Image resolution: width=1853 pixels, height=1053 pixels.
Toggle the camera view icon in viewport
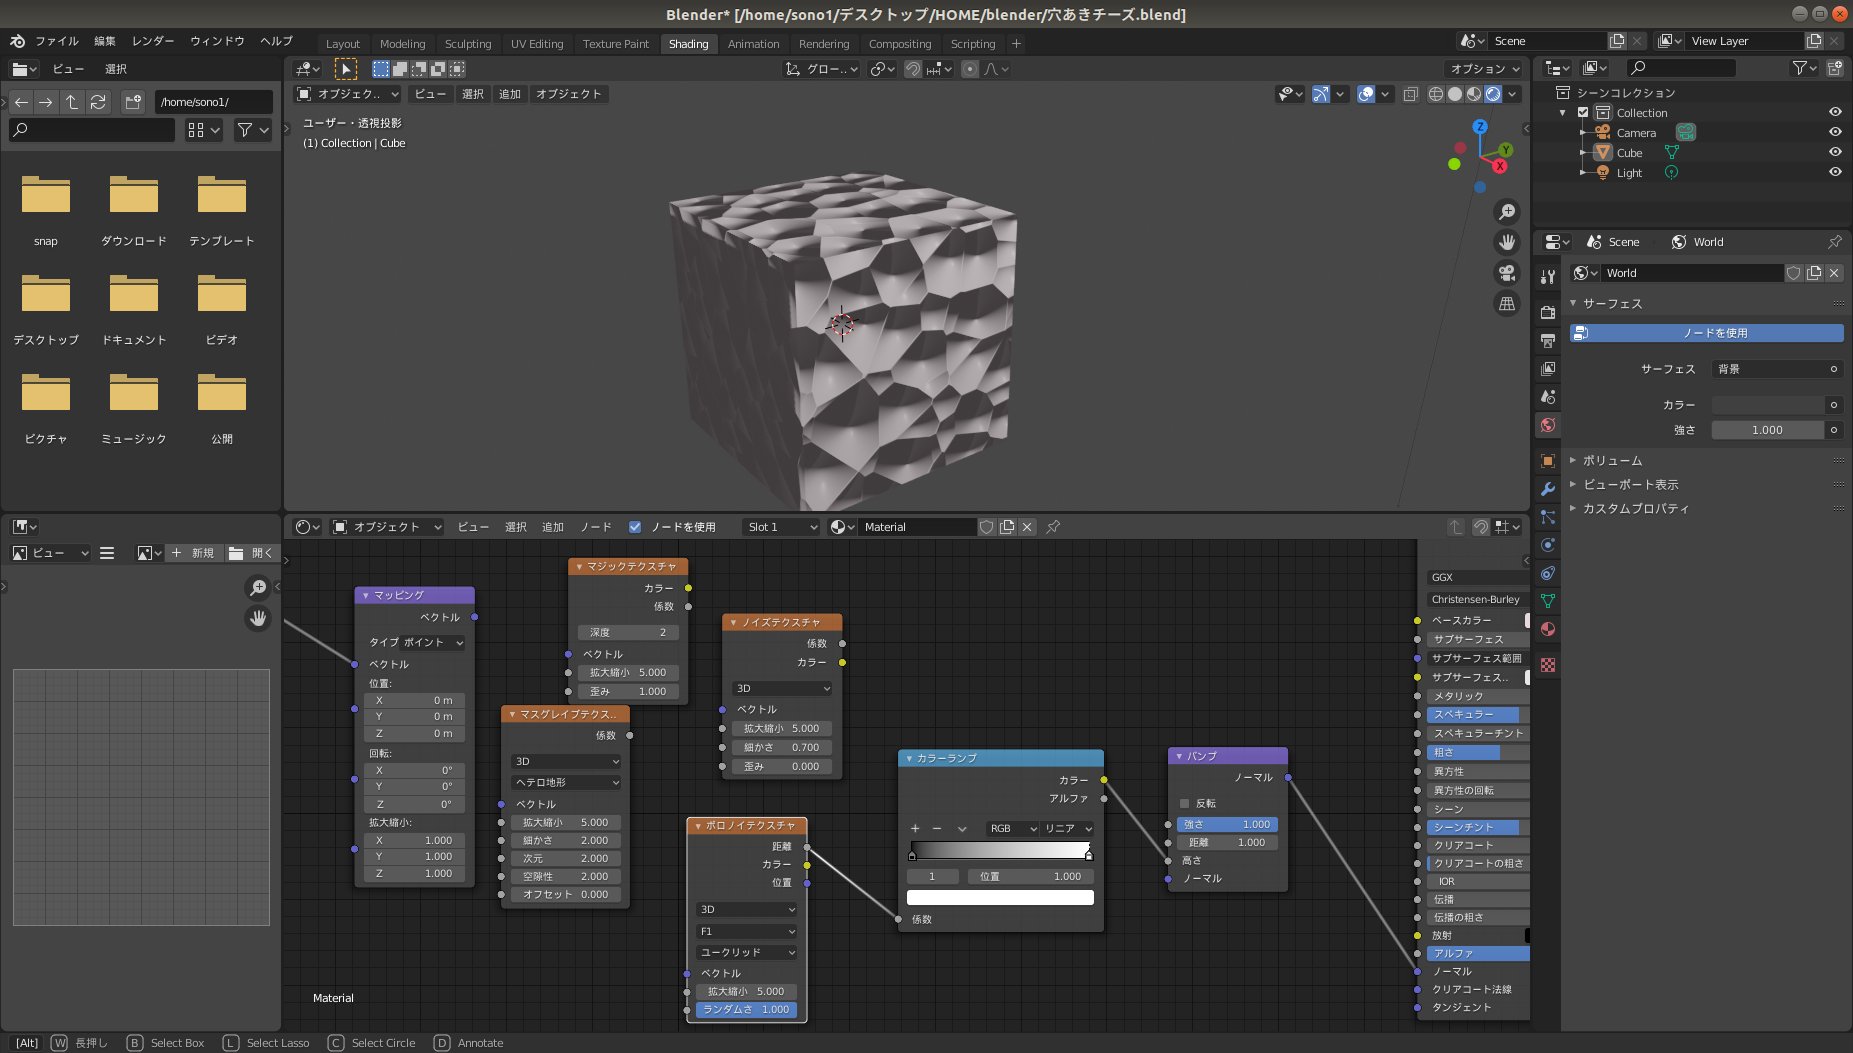point(1506,273)
